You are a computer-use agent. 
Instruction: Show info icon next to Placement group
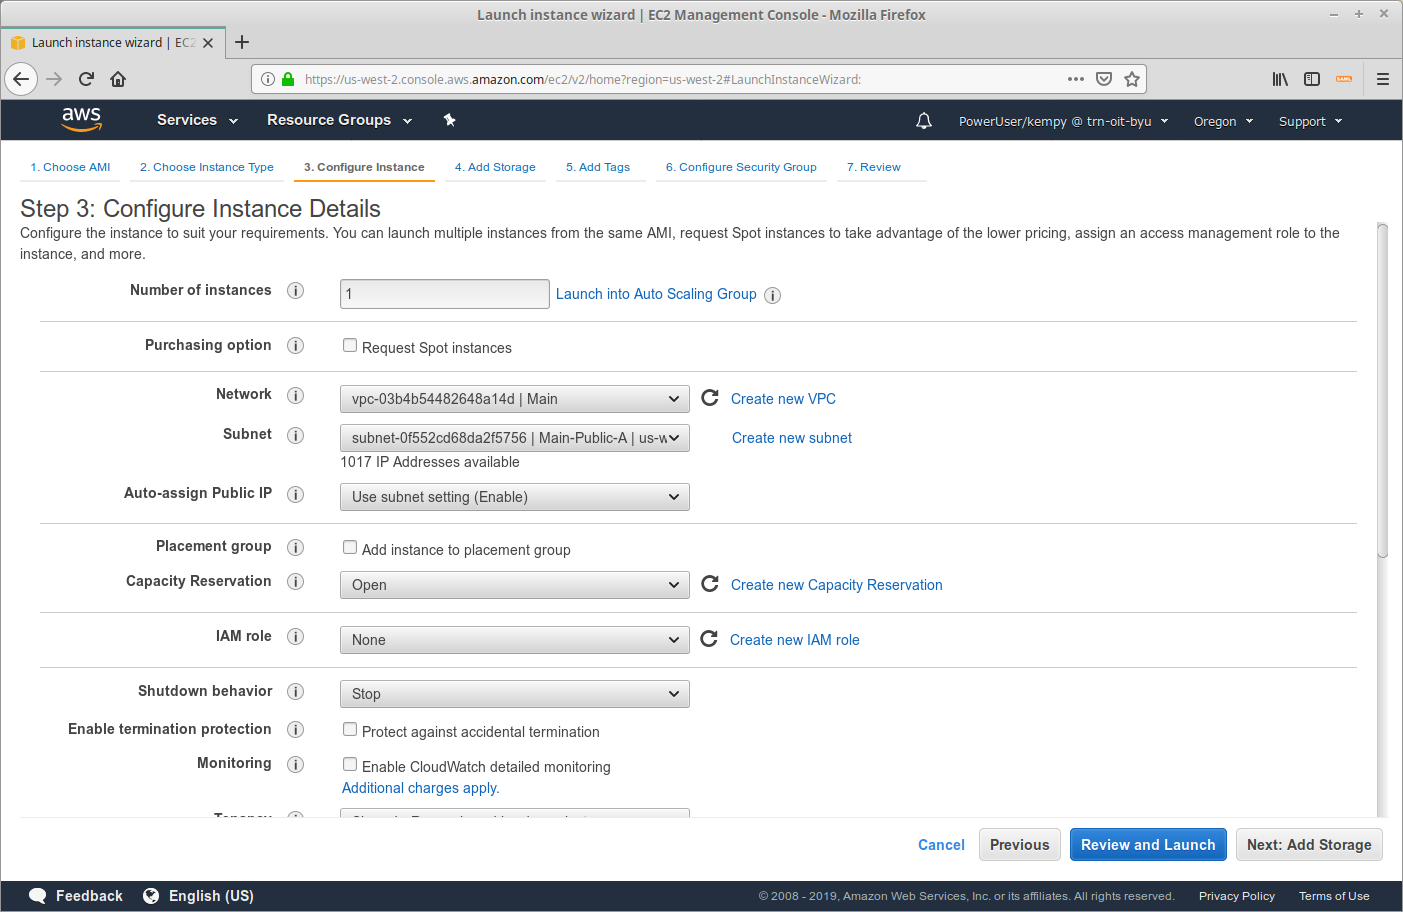coord(295,547)
